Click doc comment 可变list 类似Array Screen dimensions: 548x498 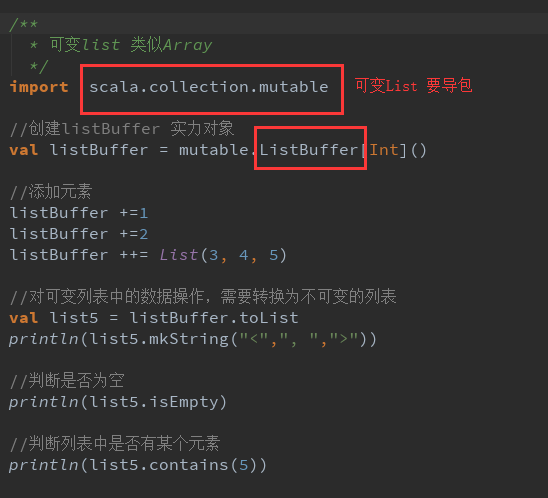tap(131, 45)
